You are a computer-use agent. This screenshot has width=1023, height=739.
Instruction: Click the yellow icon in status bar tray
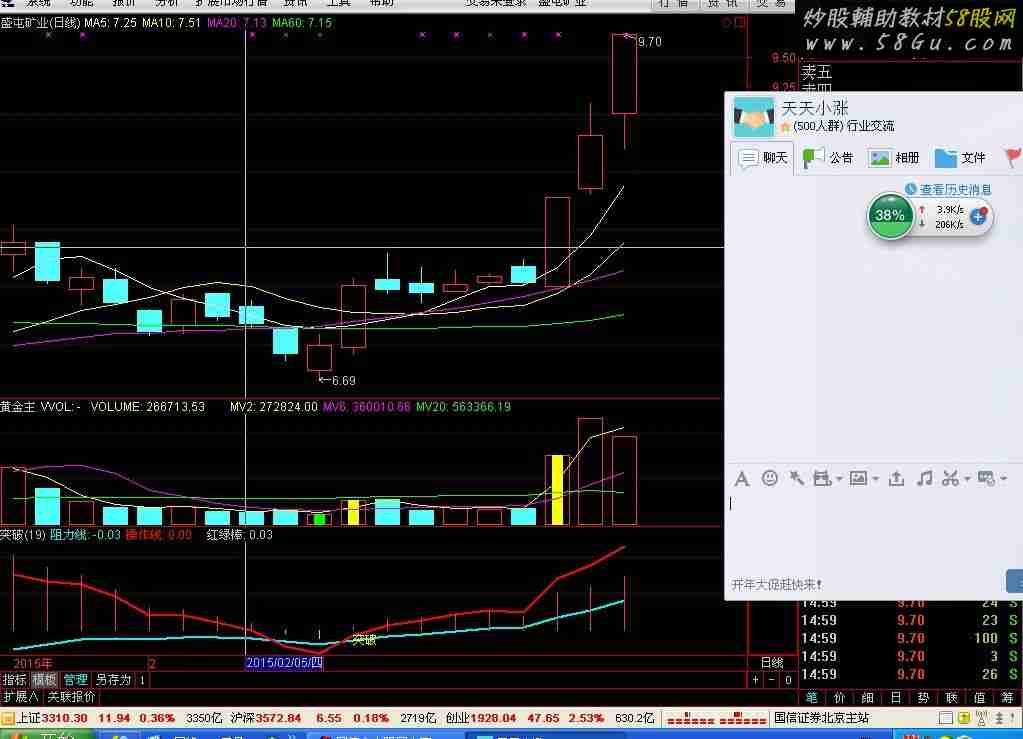coord(964,718)
